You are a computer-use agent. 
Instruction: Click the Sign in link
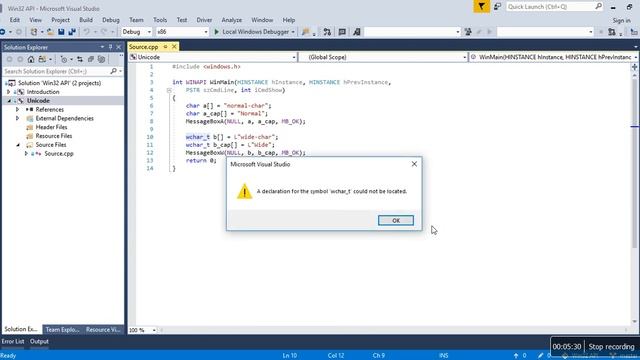click(x=621, y=20)
